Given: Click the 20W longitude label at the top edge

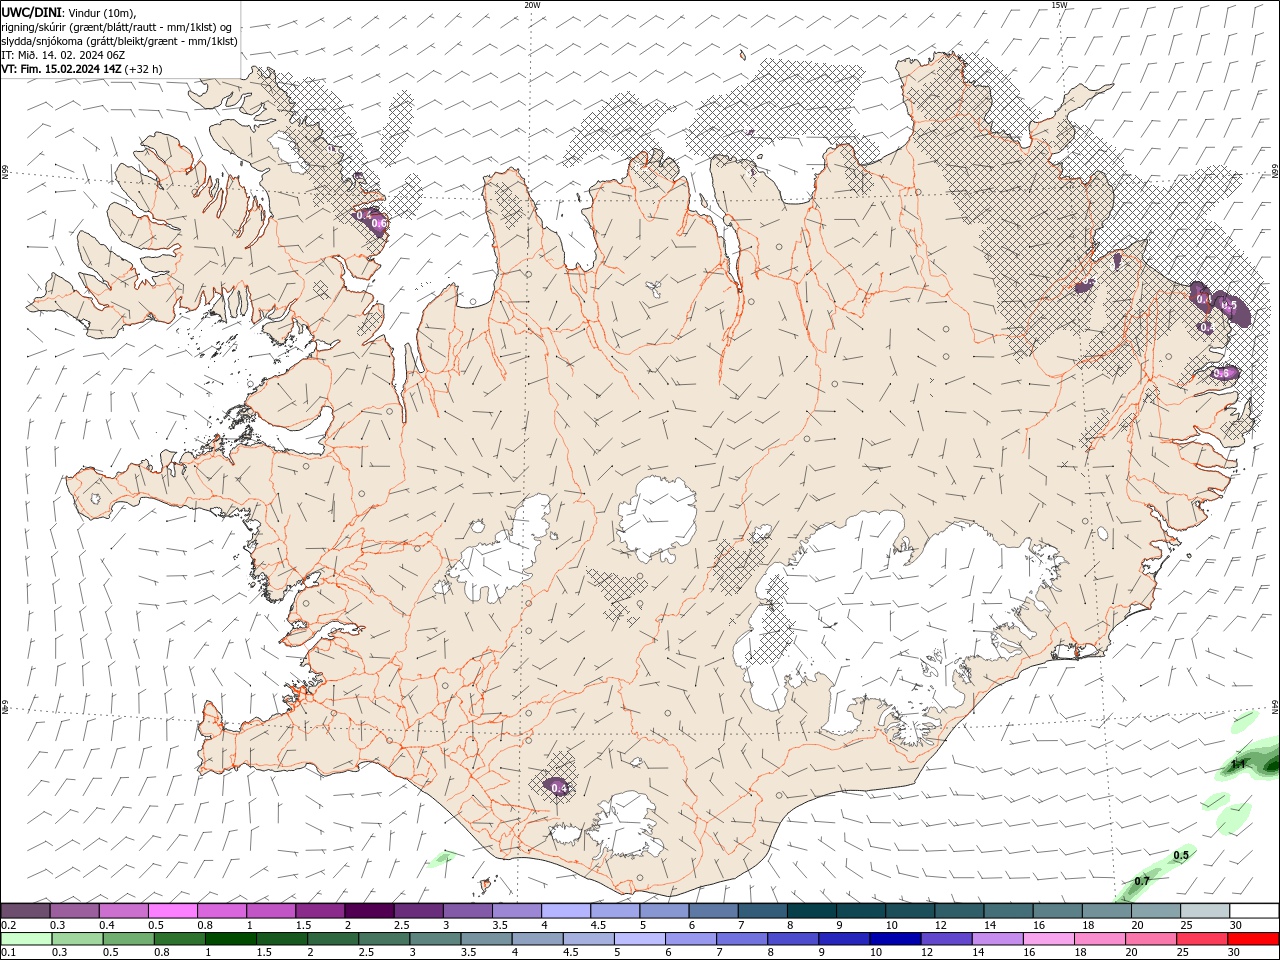Looking at the screenshot, I should (x=532, y=5).
